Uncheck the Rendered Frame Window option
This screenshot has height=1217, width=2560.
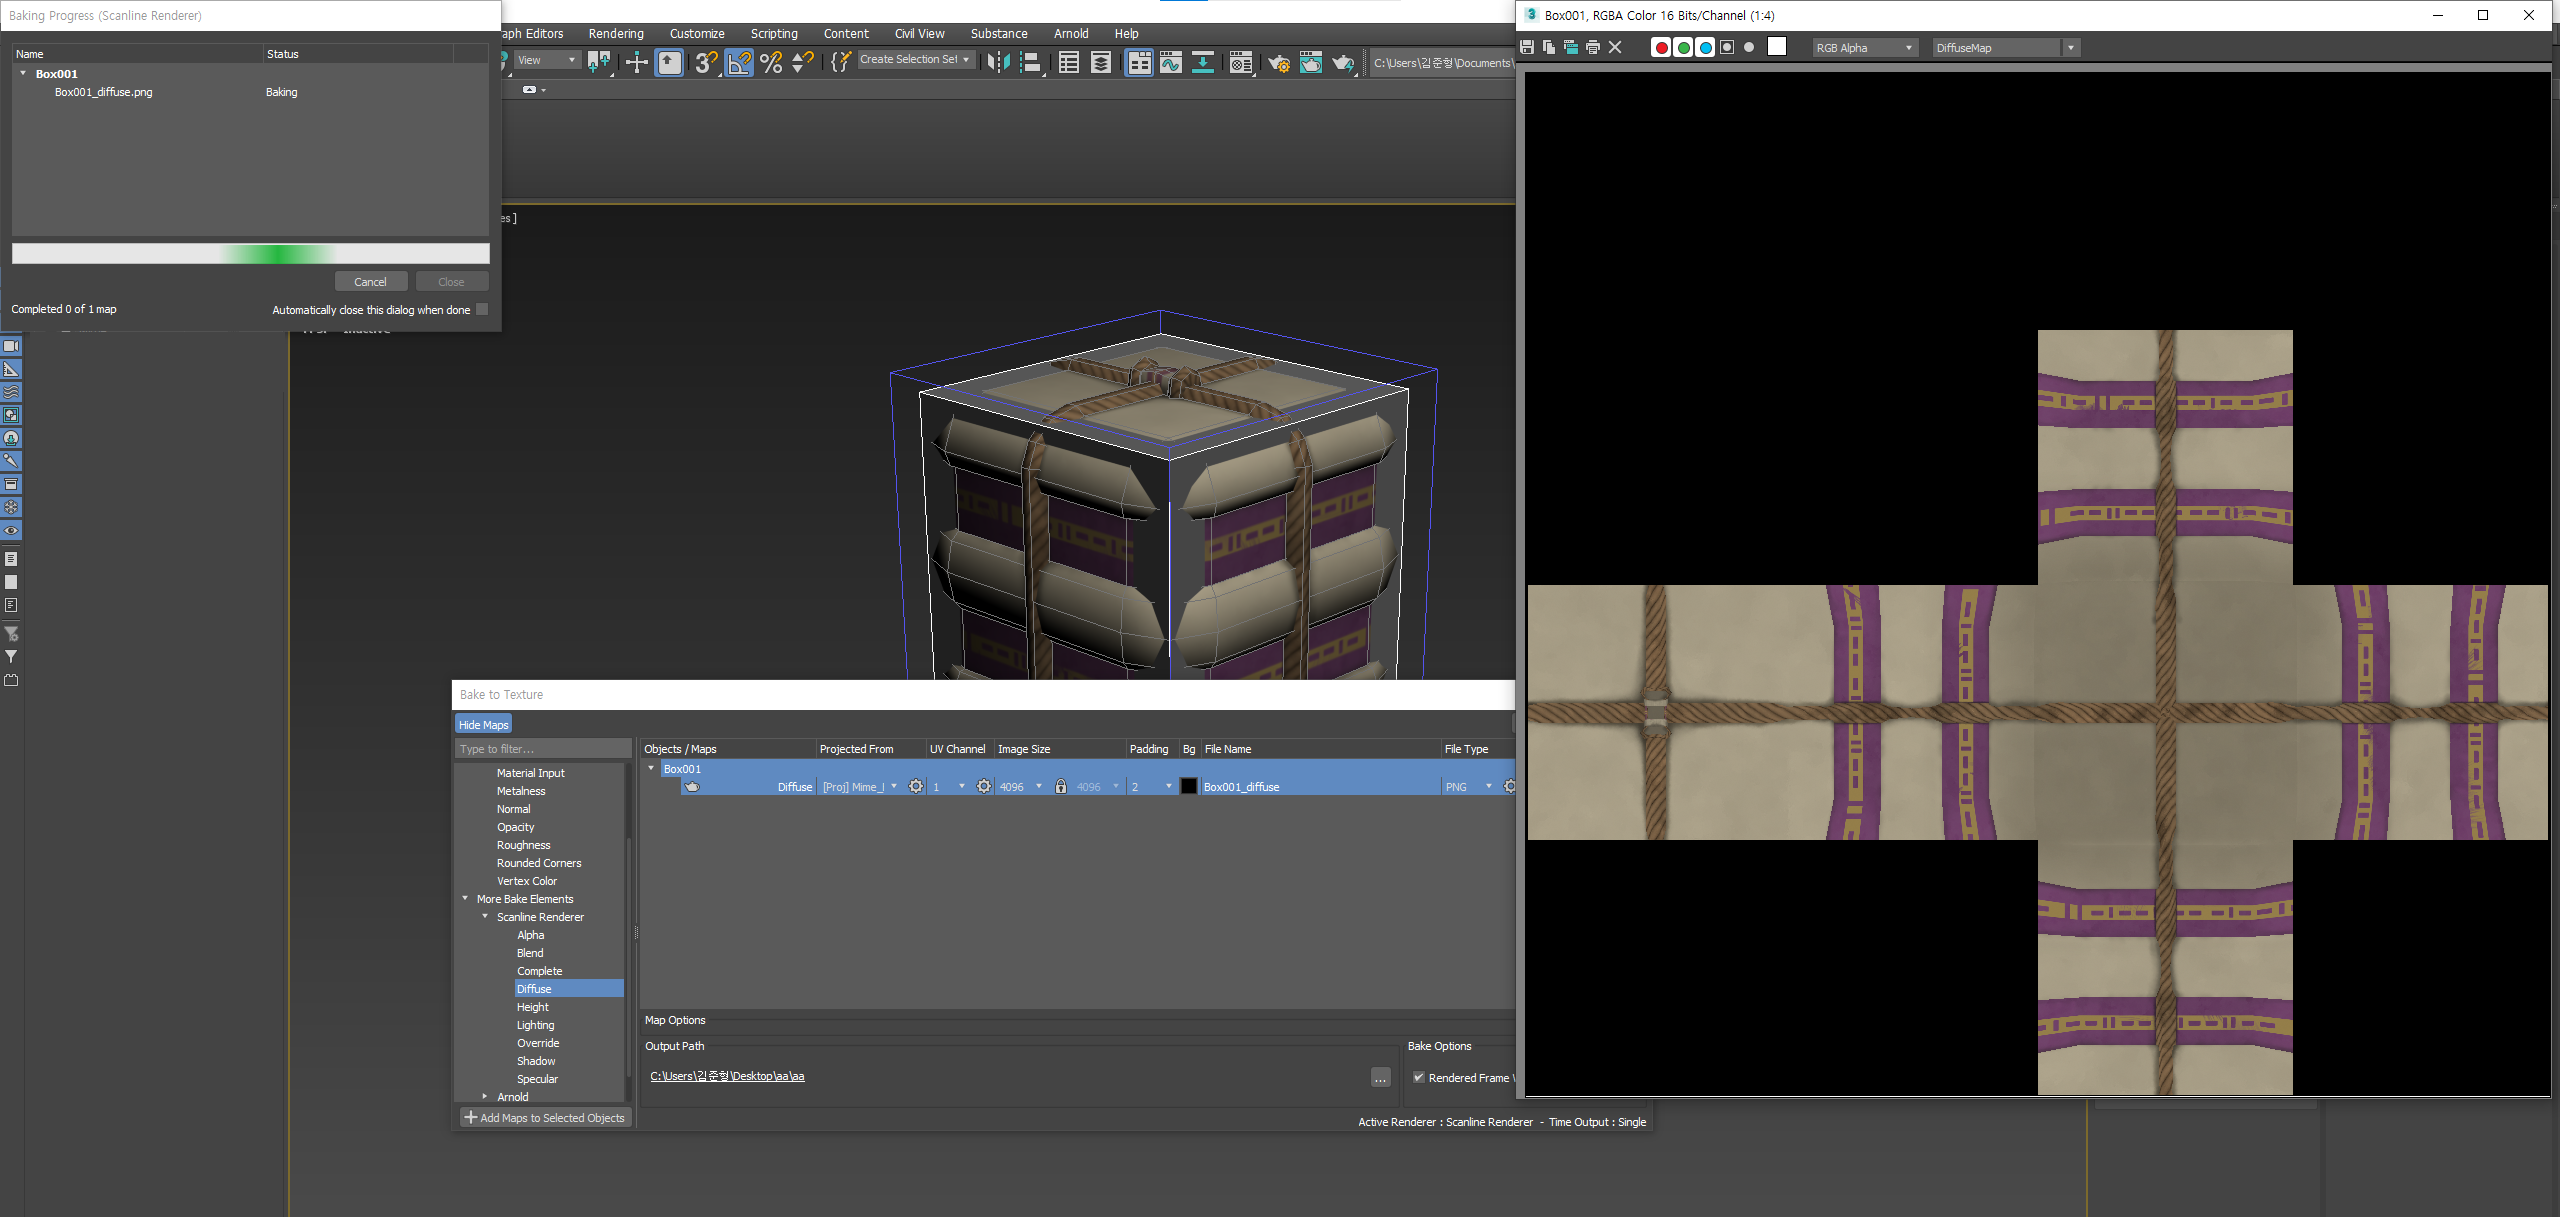(1418, 1078)
